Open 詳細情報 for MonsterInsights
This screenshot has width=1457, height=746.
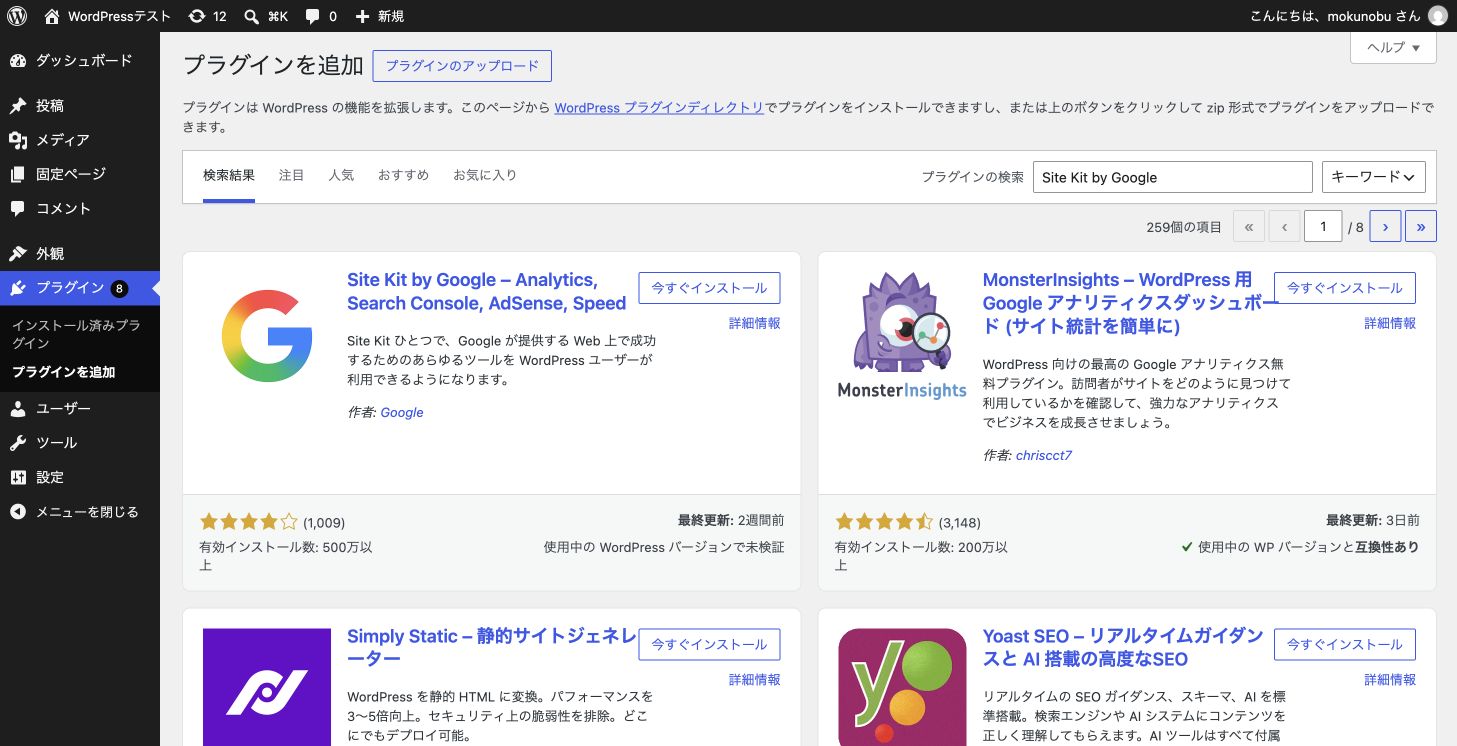click(x=1391, y=323)
